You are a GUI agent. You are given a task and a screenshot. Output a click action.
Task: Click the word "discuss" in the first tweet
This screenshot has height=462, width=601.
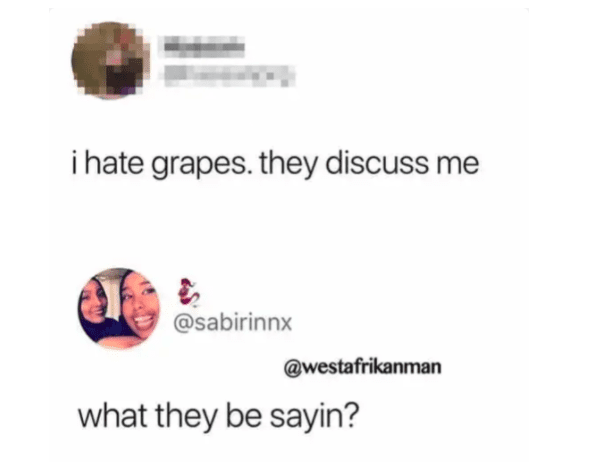pos(376,164)
